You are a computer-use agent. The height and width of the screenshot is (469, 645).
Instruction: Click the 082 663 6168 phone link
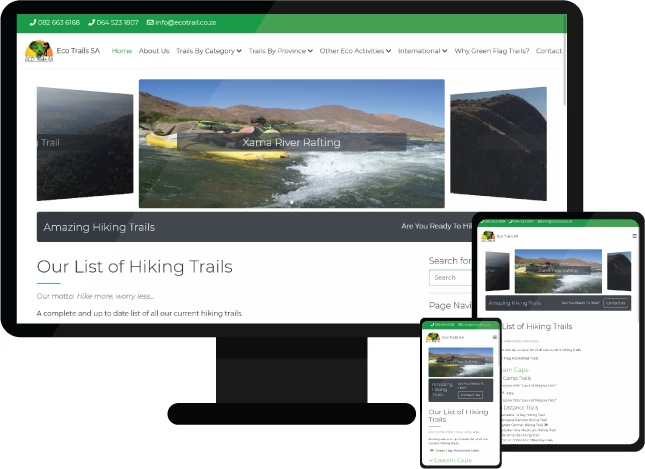tap(59, 22)
